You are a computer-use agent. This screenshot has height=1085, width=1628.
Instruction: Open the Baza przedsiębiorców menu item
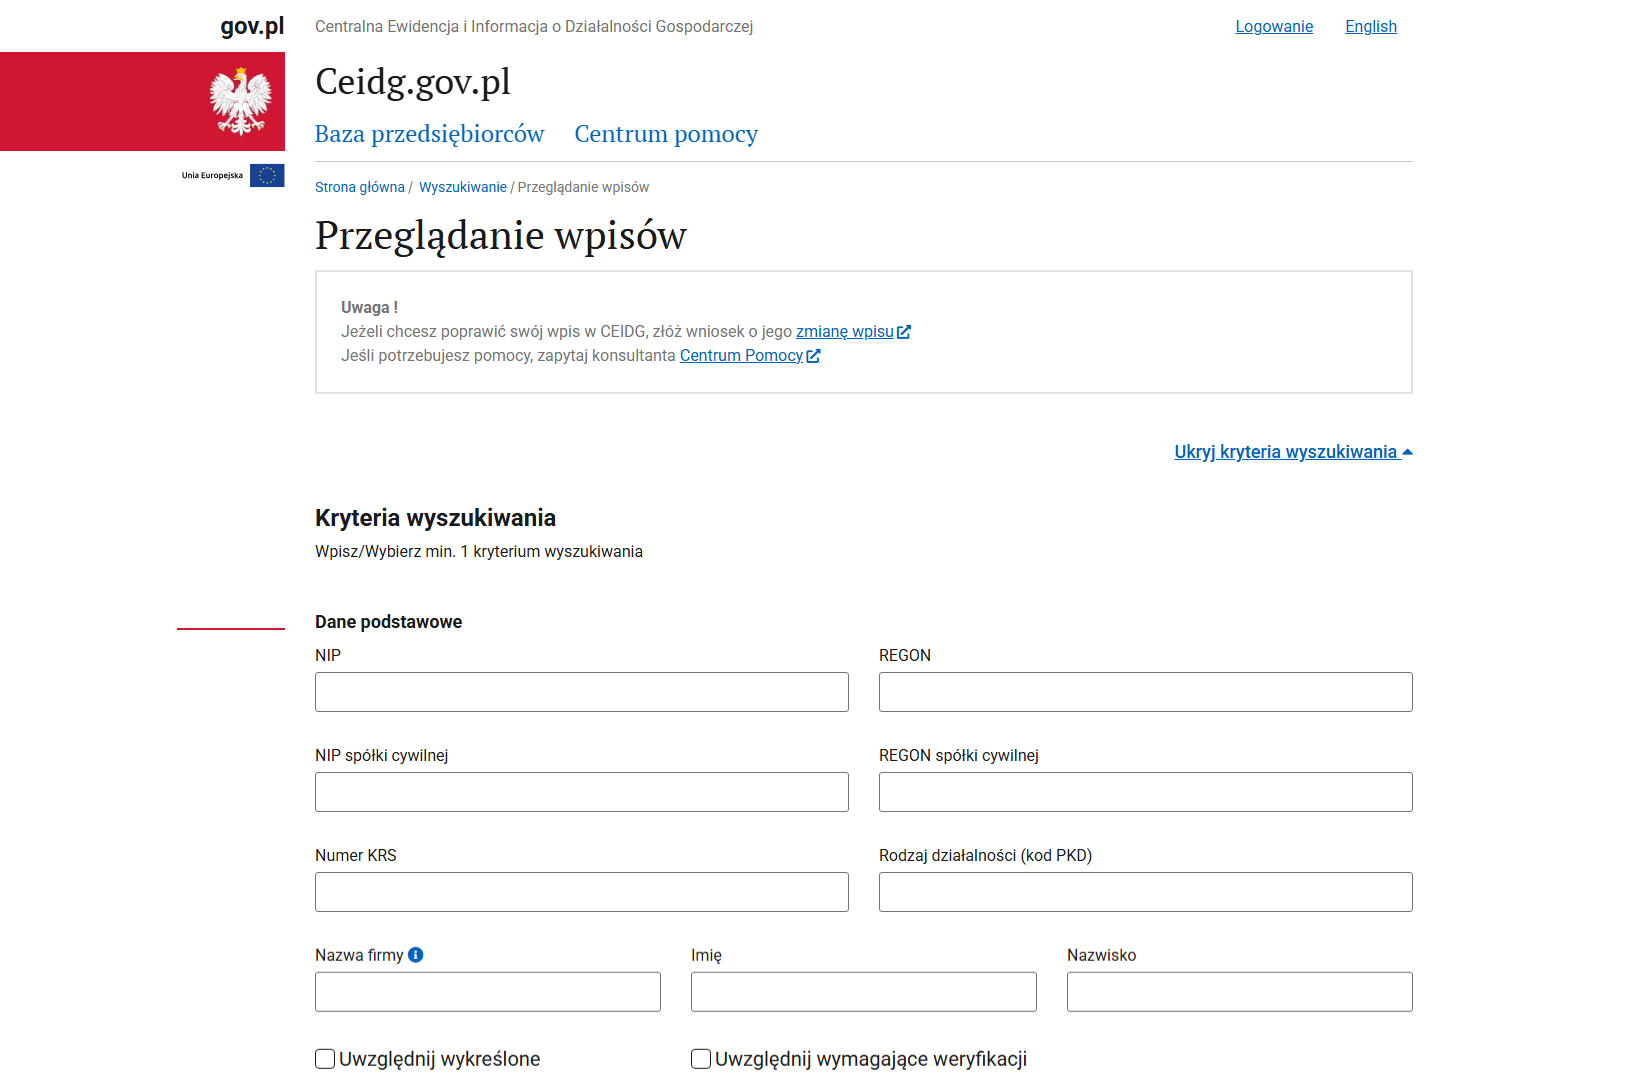[x=429, y=134]
